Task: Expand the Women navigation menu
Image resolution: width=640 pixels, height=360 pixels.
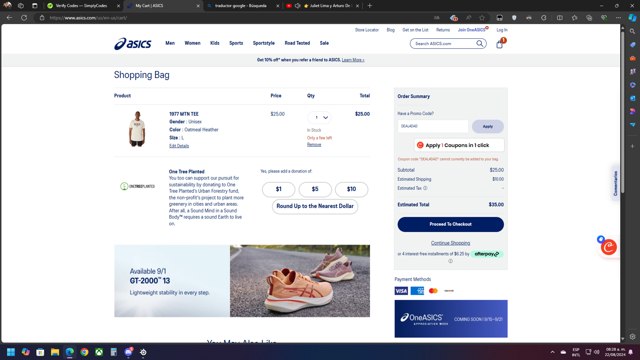Action: click(192, 43)
